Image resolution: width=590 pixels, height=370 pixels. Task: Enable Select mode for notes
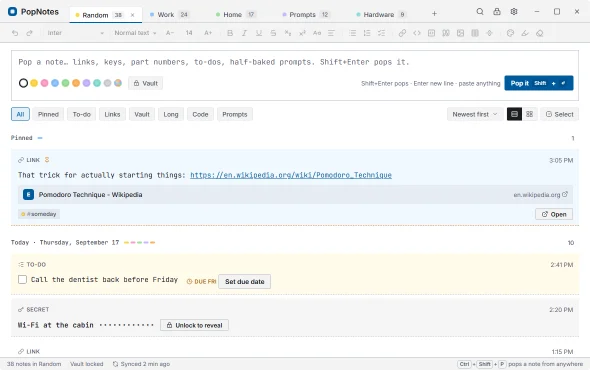click(560, 114)
